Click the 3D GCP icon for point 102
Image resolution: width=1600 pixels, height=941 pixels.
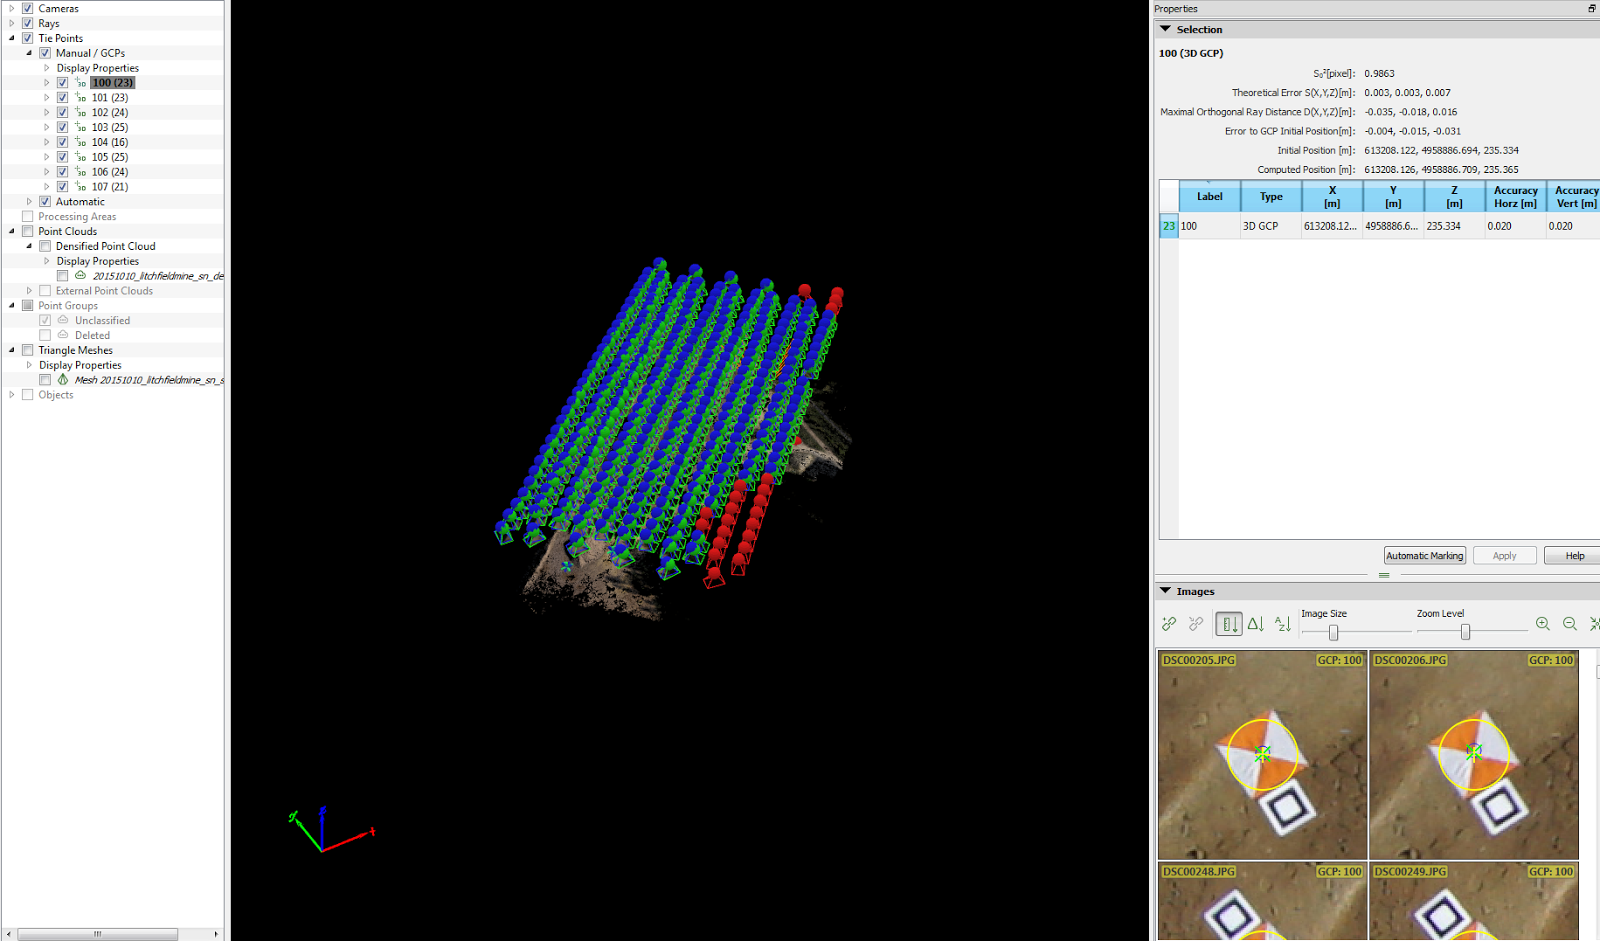80,112
